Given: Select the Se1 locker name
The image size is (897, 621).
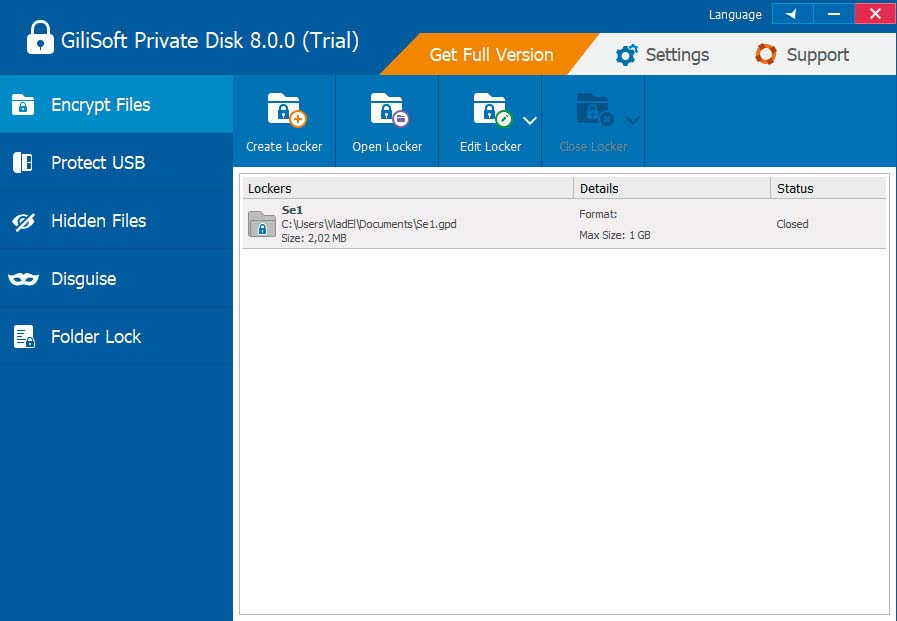Looking at the screenshot, I should [292, 210].
